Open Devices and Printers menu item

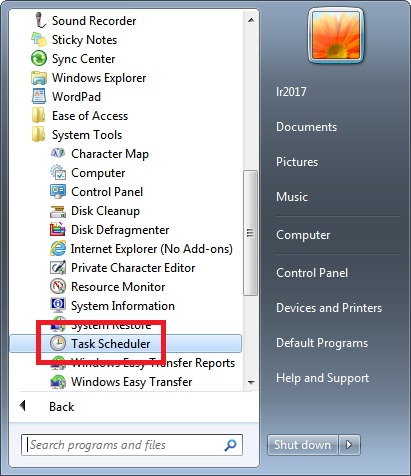(x=329, y=308)
